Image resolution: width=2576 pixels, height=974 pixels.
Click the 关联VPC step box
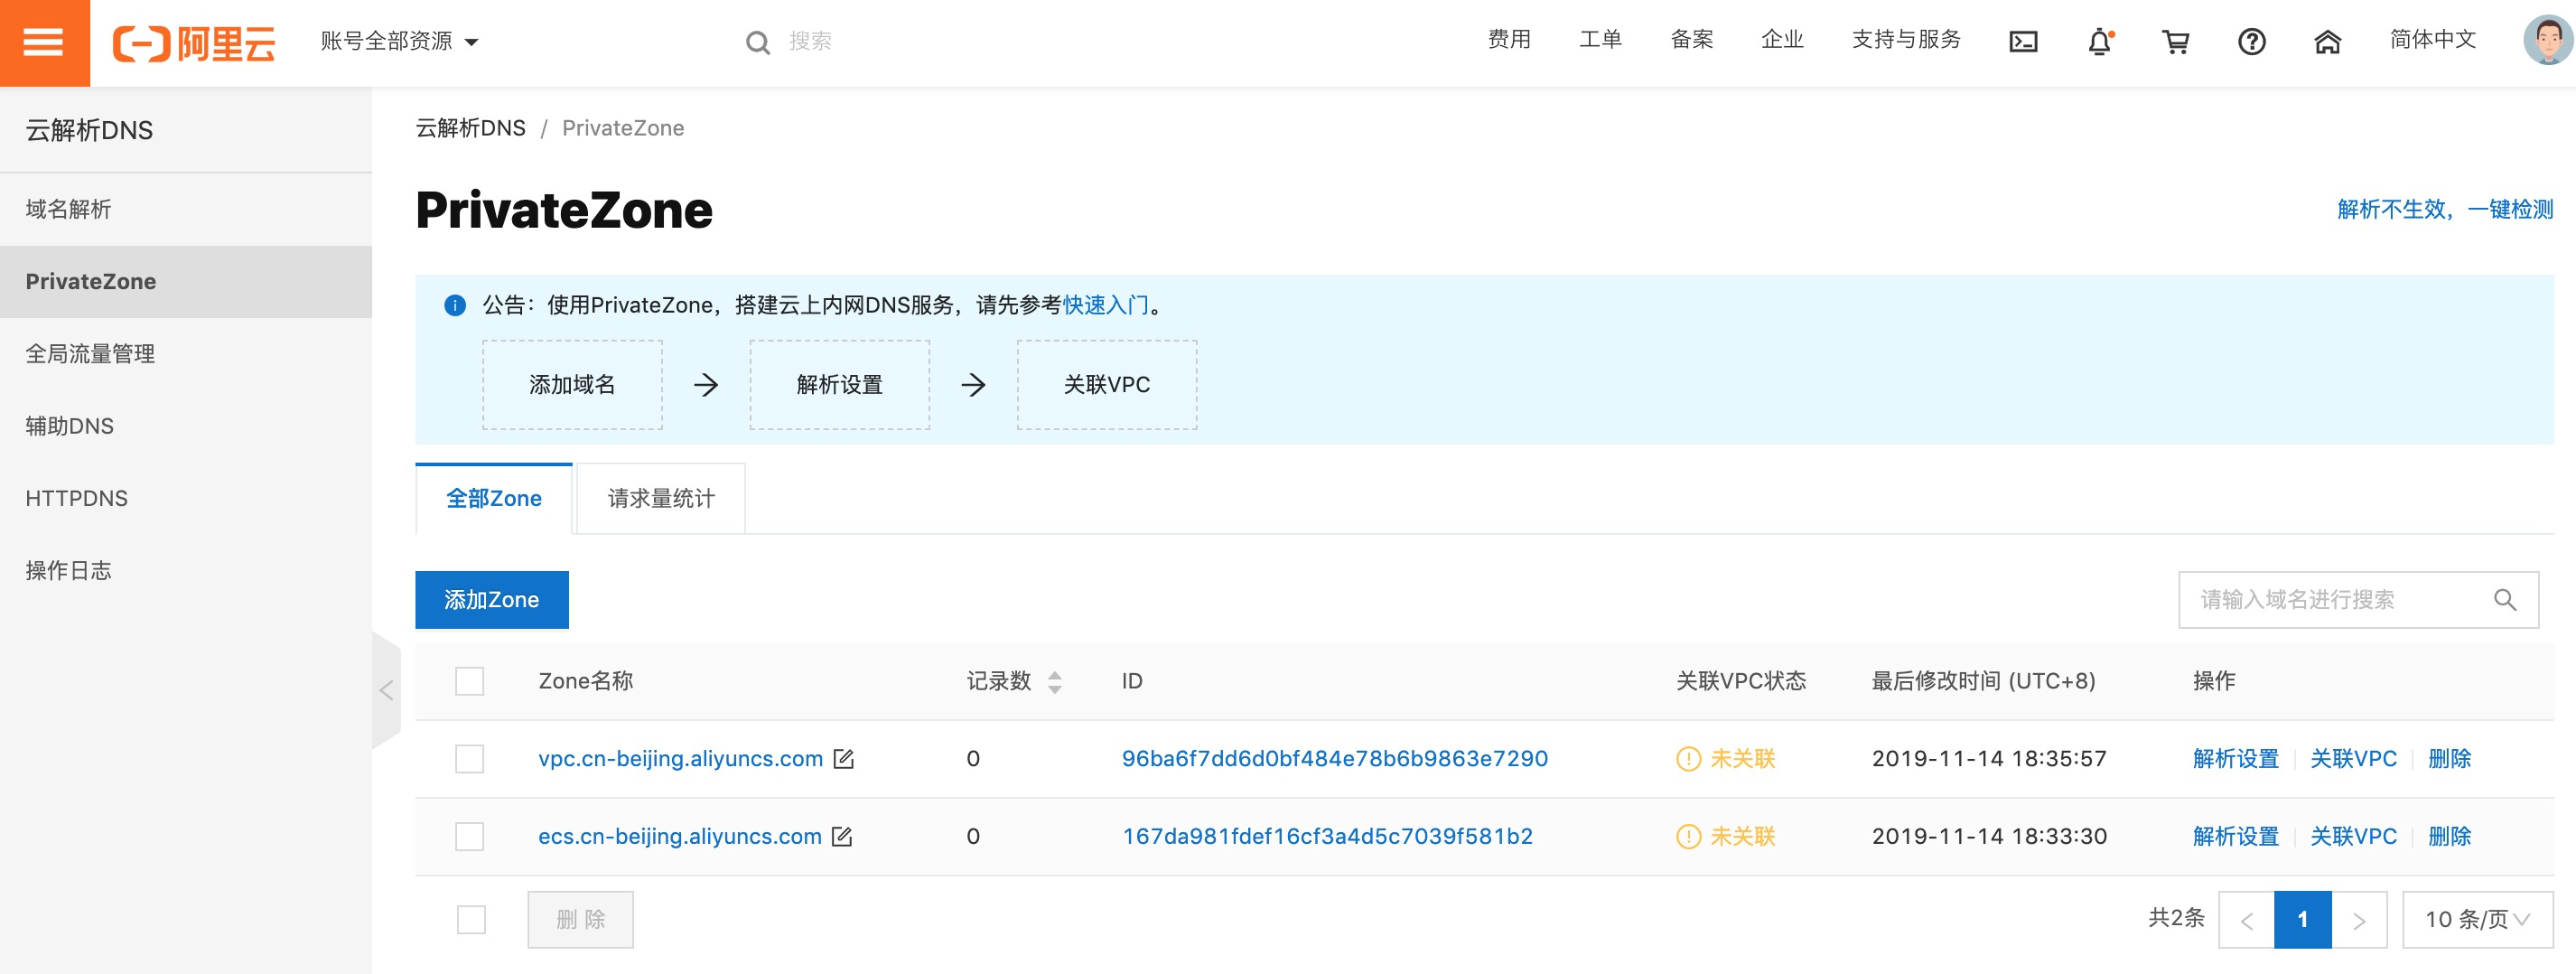click(1106, 385)
